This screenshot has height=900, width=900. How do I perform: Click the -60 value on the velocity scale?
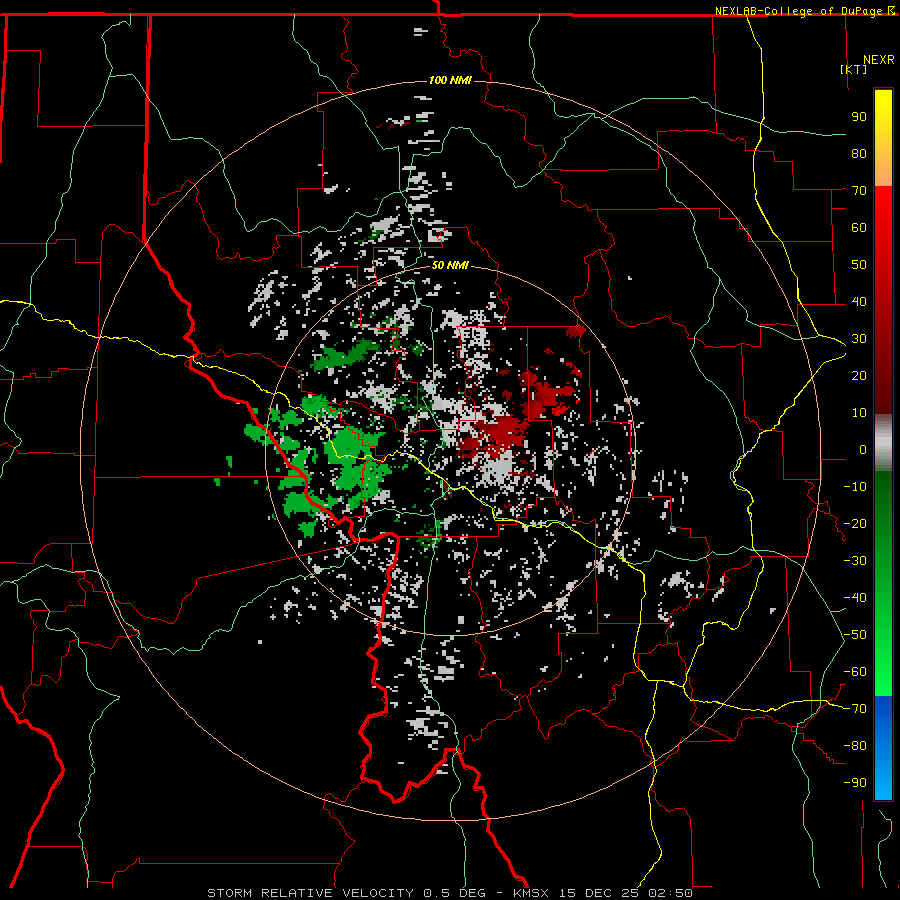click(855, 672)
